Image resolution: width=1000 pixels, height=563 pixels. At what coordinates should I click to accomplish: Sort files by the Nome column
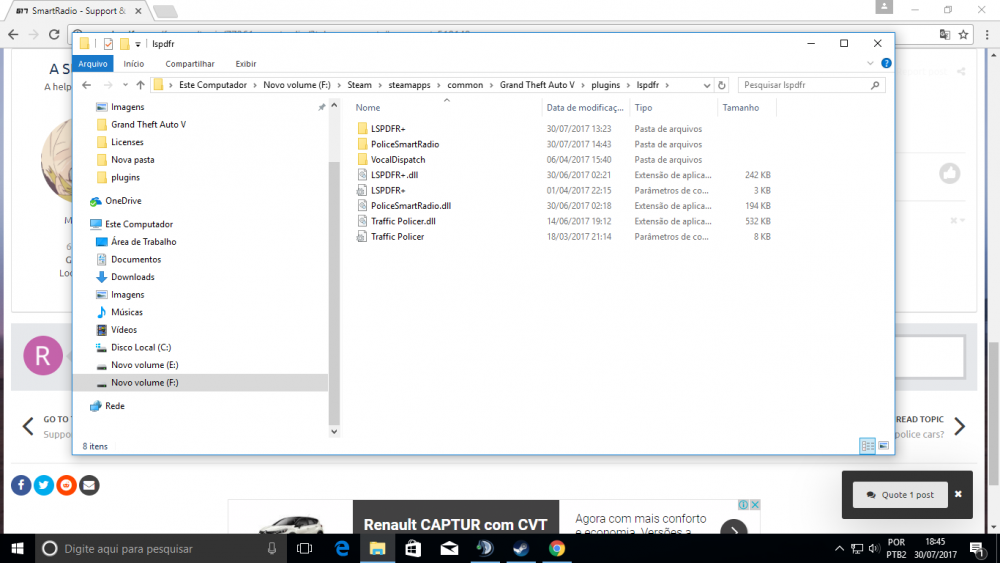[x=368, y=108]
